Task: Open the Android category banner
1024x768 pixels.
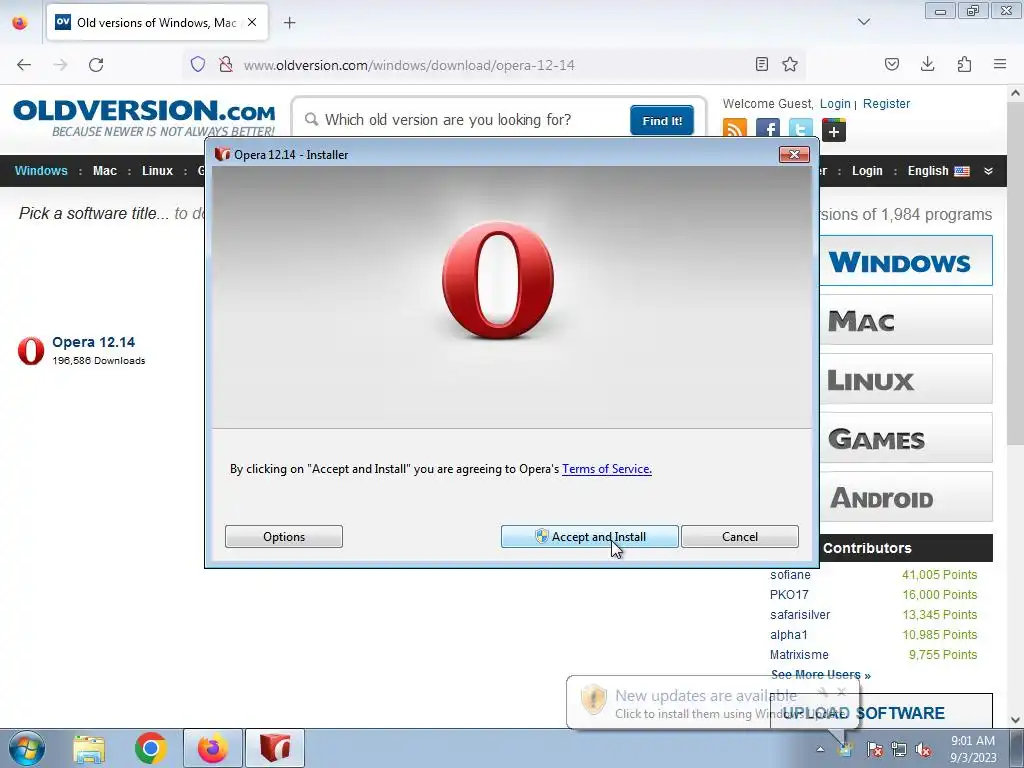Action: point(906,497)
